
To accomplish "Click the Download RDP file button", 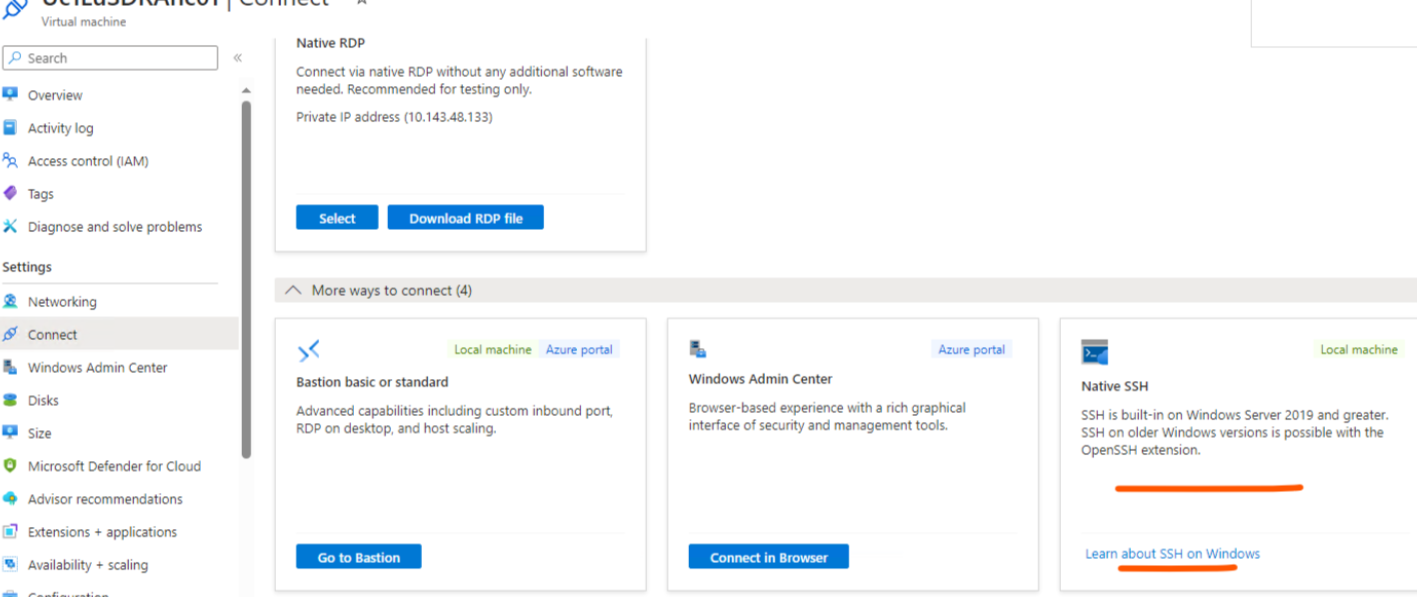I will (466, 218).
